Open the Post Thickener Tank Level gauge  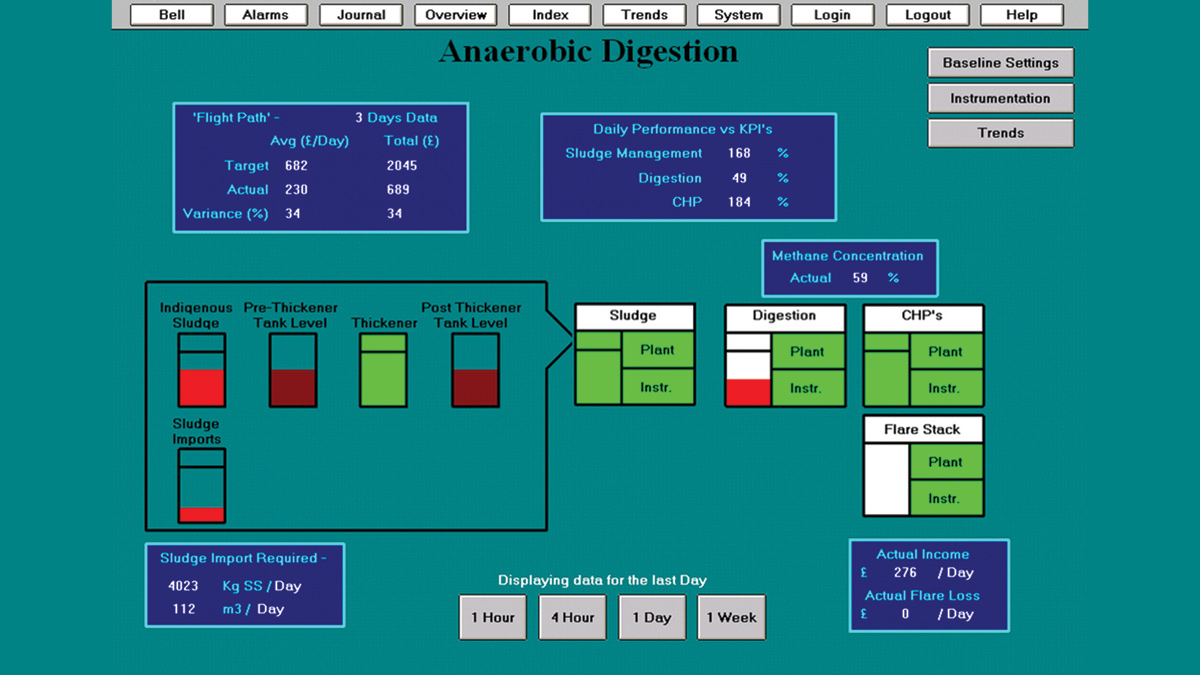[x=475, y=370]
